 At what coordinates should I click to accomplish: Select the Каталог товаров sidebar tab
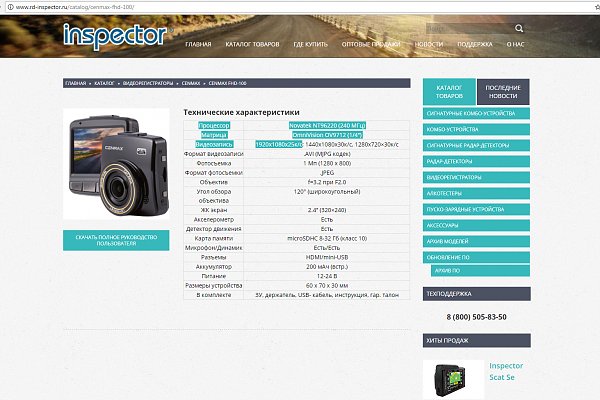coord(449,92)
